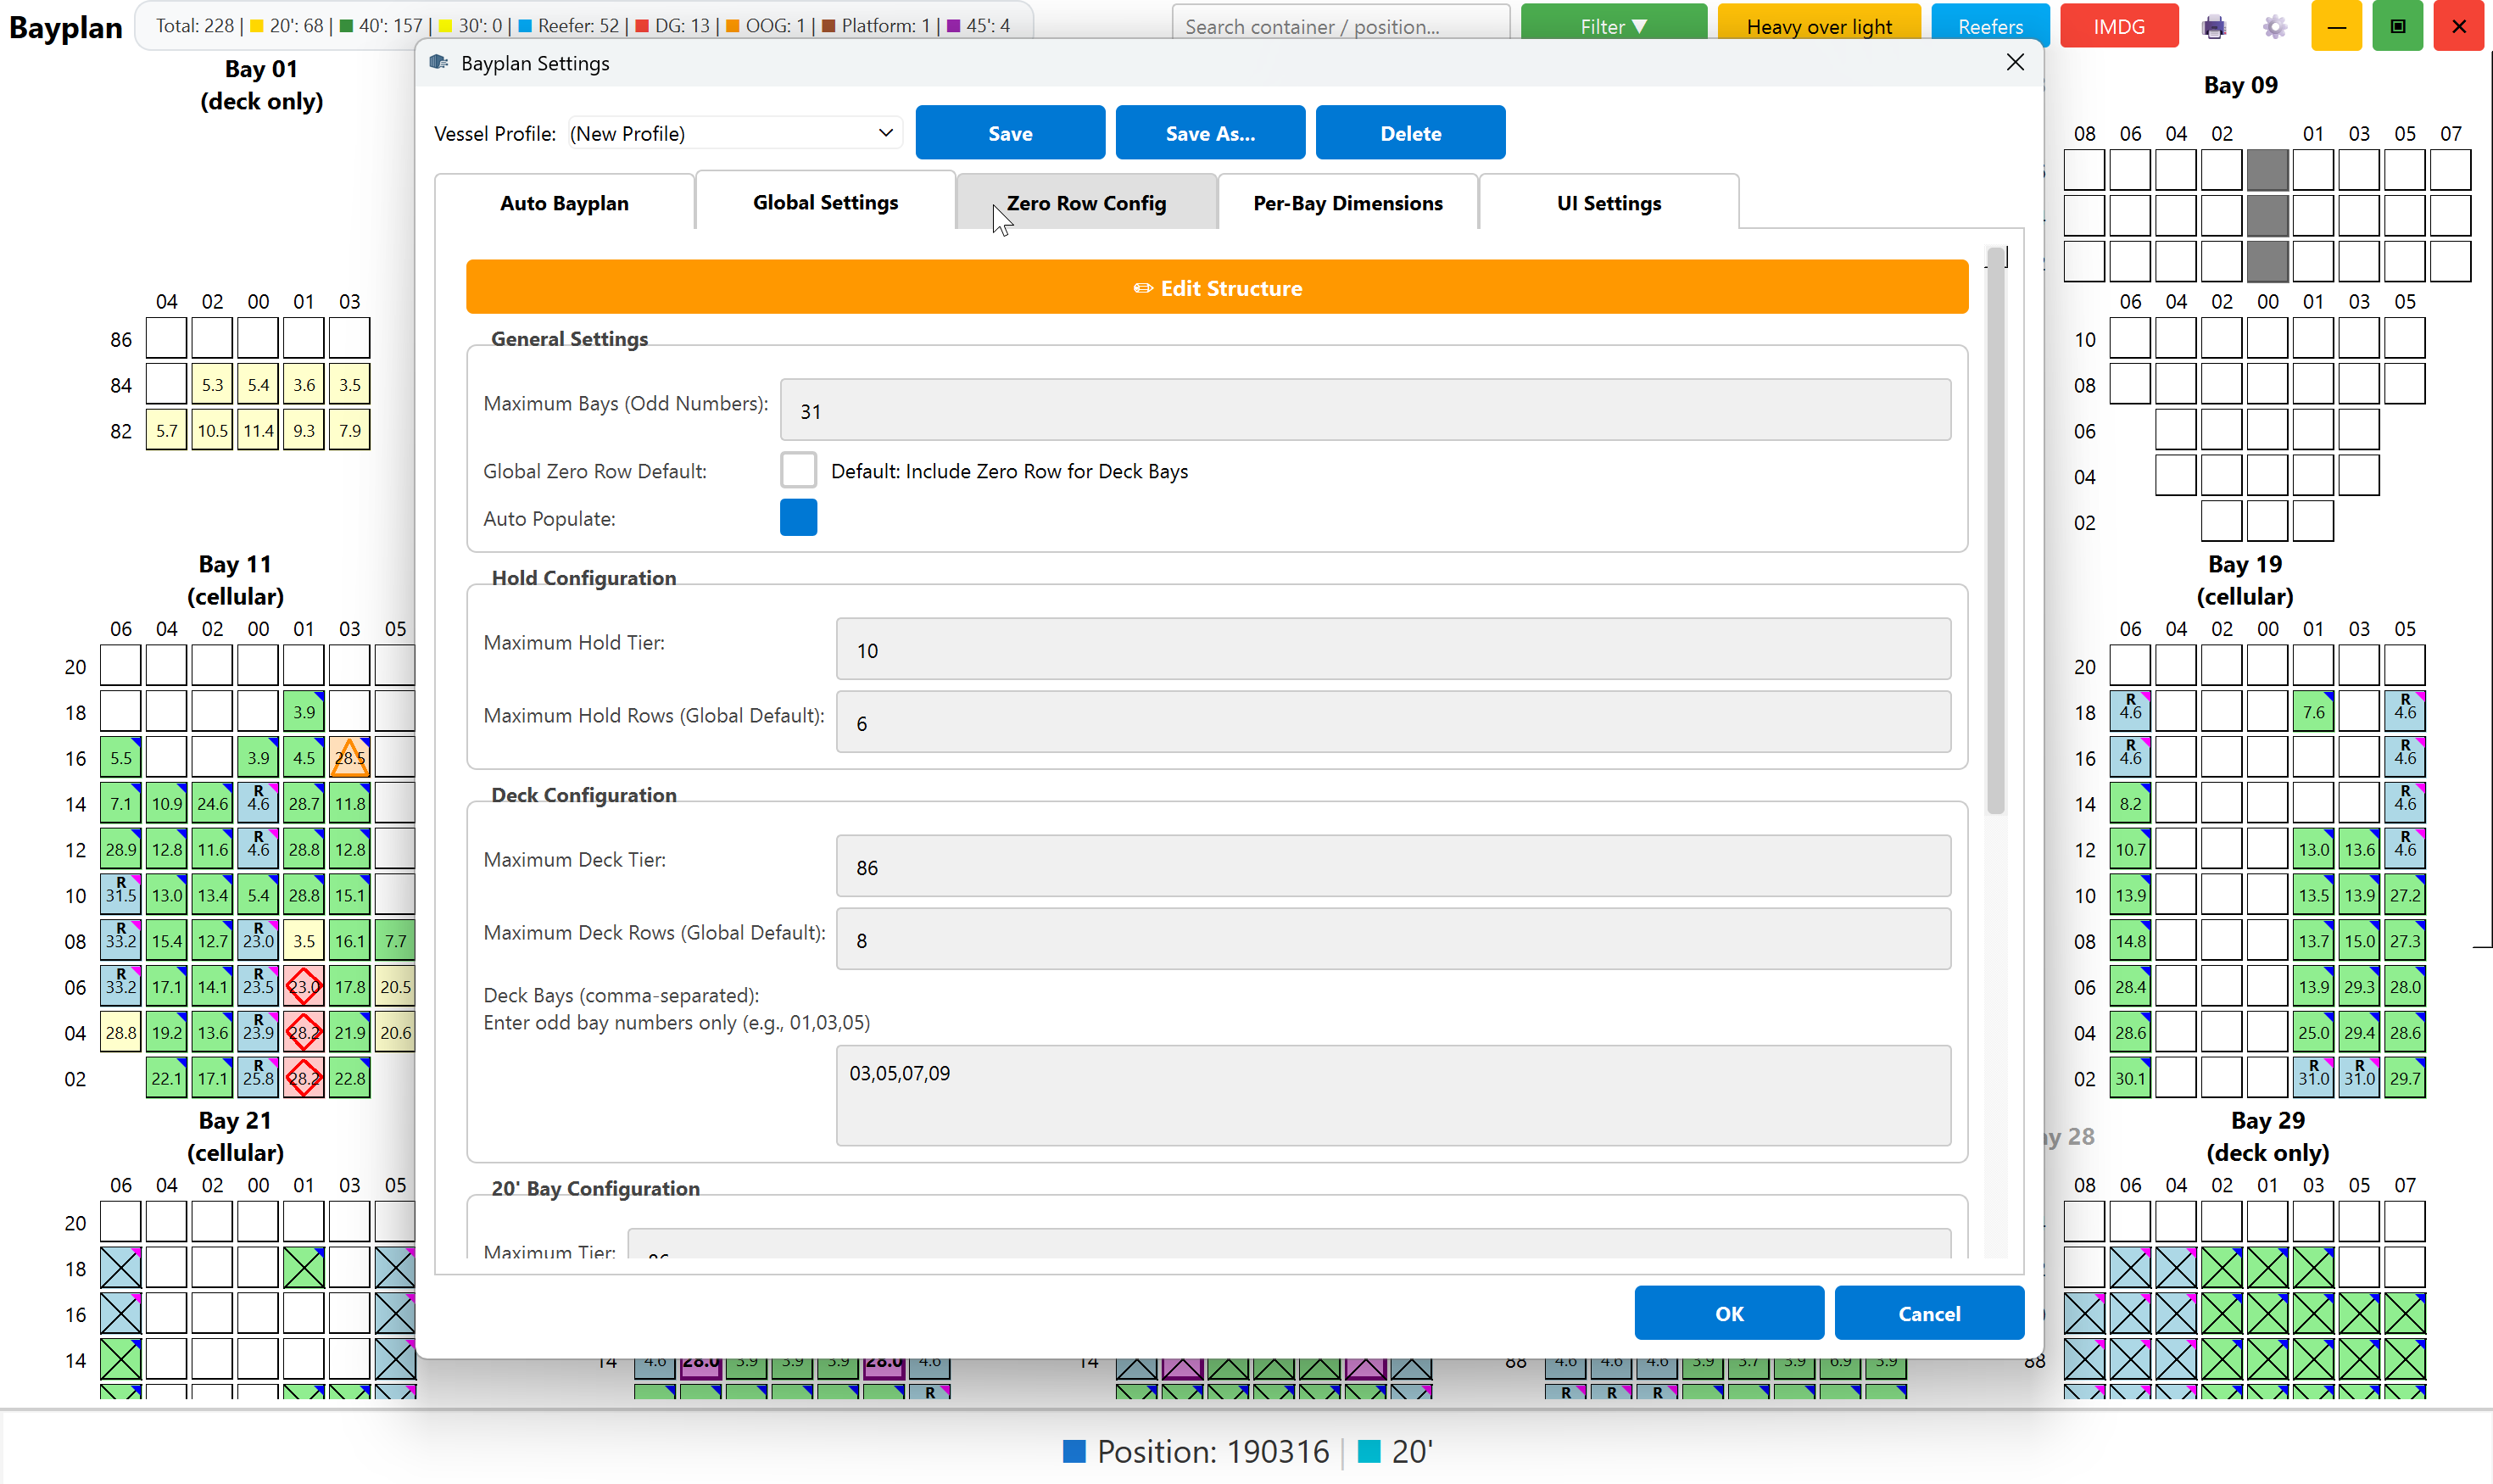This screenshot has height=1484, width=2493.
Task: Click the Maximum Deck Rows field
Action: 1393,939
